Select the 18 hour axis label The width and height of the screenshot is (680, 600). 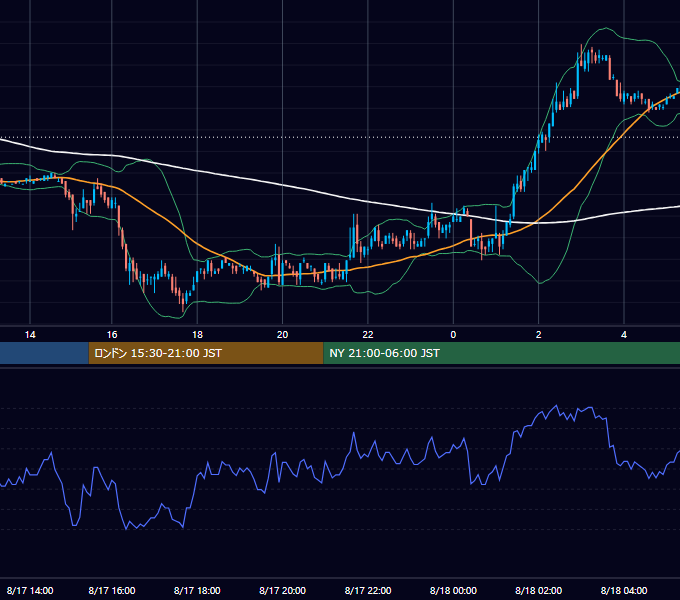coord(197,335)
